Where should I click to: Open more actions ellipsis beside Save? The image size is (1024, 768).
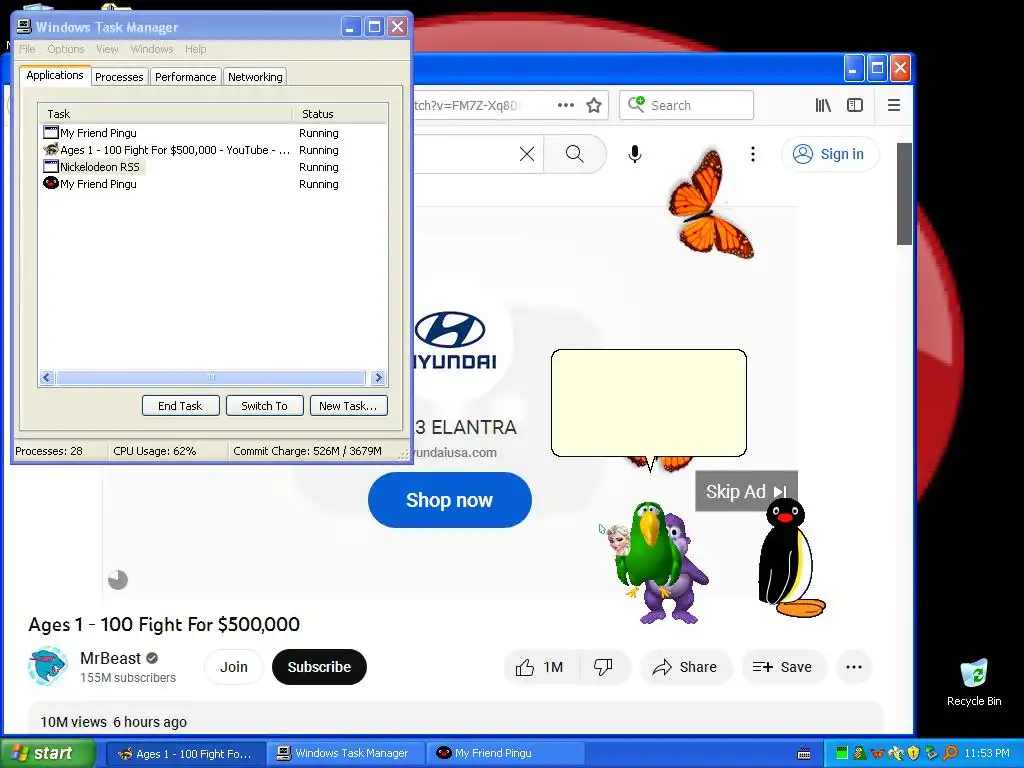click(x=854, y=667)
